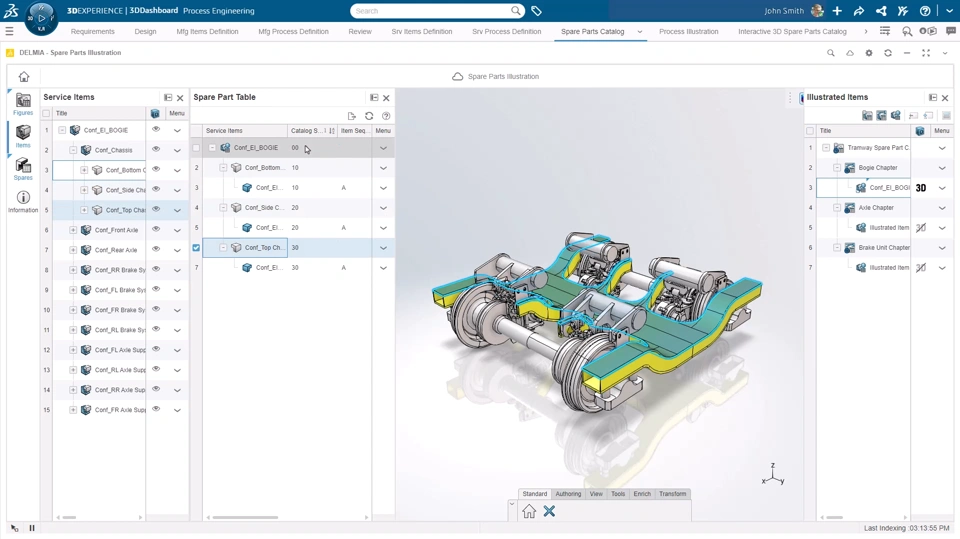The image size is (960, 539).
Task: Switch to the Review tab
Action: coord(360,31)
